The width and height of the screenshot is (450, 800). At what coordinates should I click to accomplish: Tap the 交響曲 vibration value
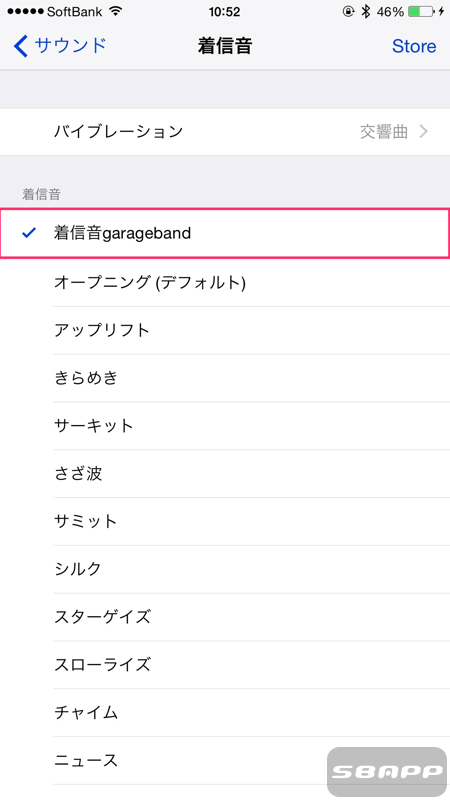[x=384, y=132]
